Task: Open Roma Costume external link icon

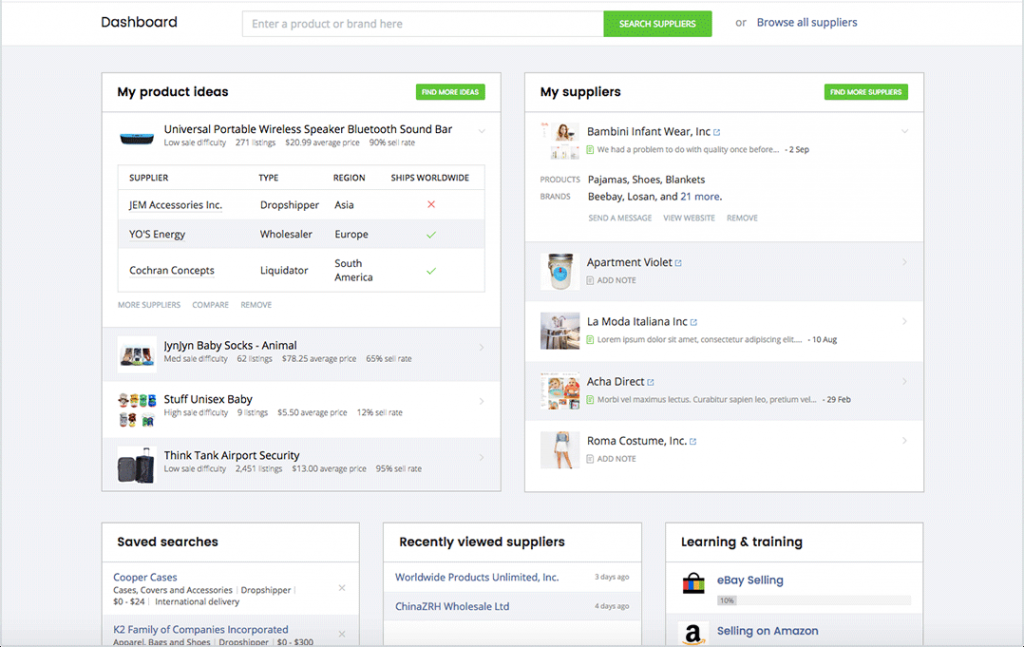Action: (693, 442)
